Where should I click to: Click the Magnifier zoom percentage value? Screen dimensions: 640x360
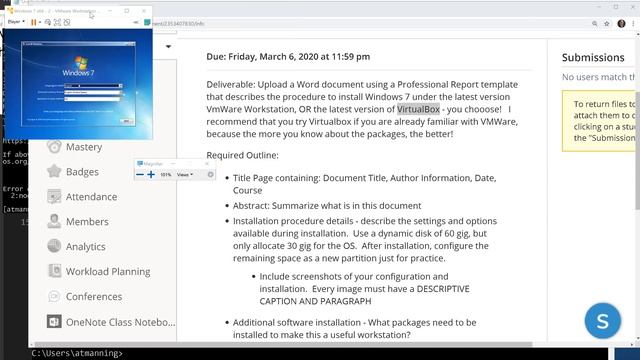click(x=165, y=175)
